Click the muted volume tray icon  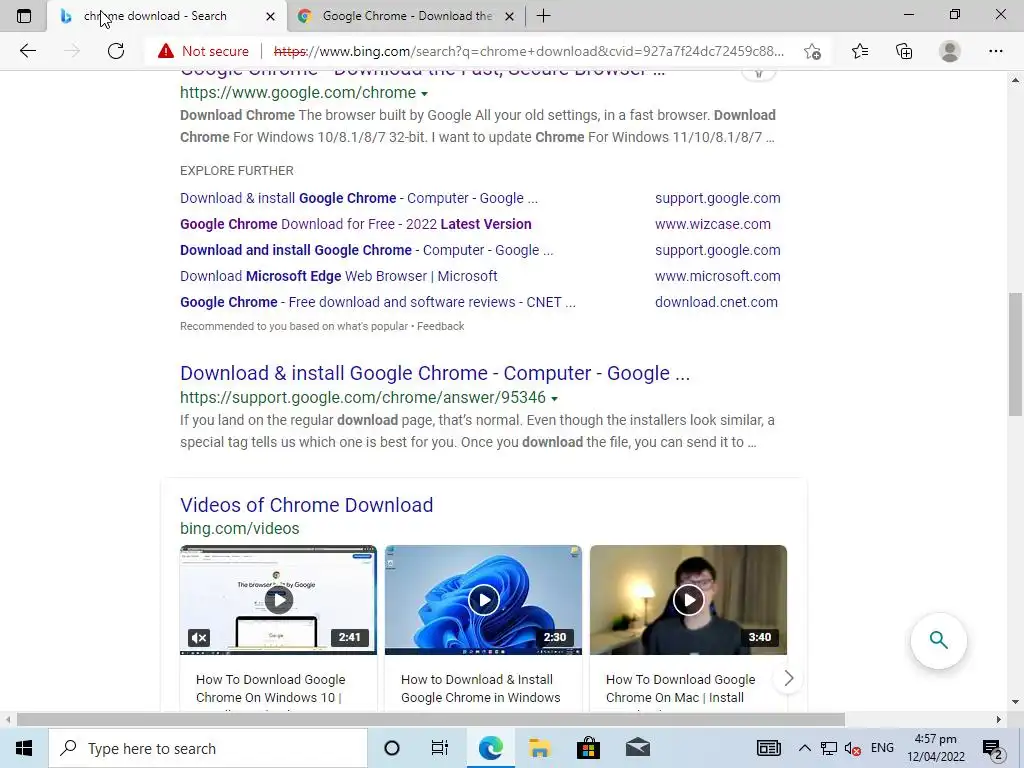click(852, 748)
